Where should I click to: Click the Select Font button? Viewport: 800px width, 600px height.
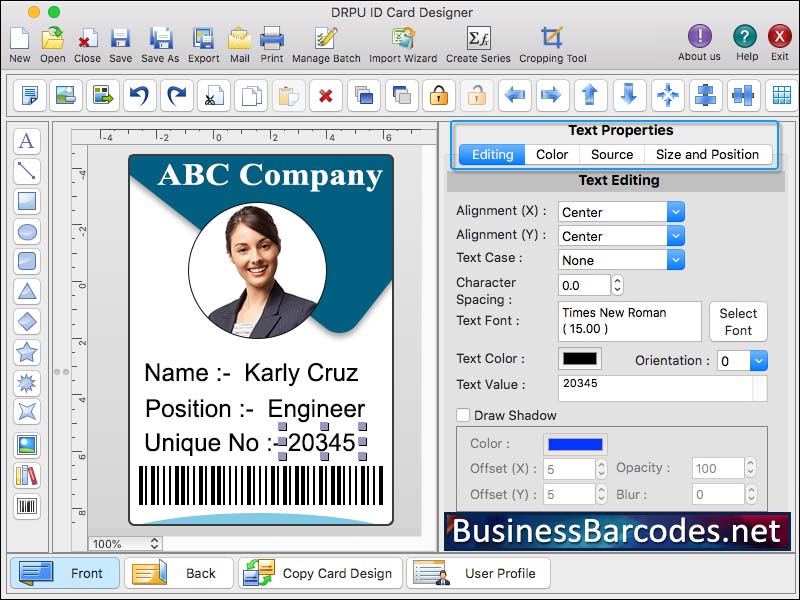pos(738,321)
